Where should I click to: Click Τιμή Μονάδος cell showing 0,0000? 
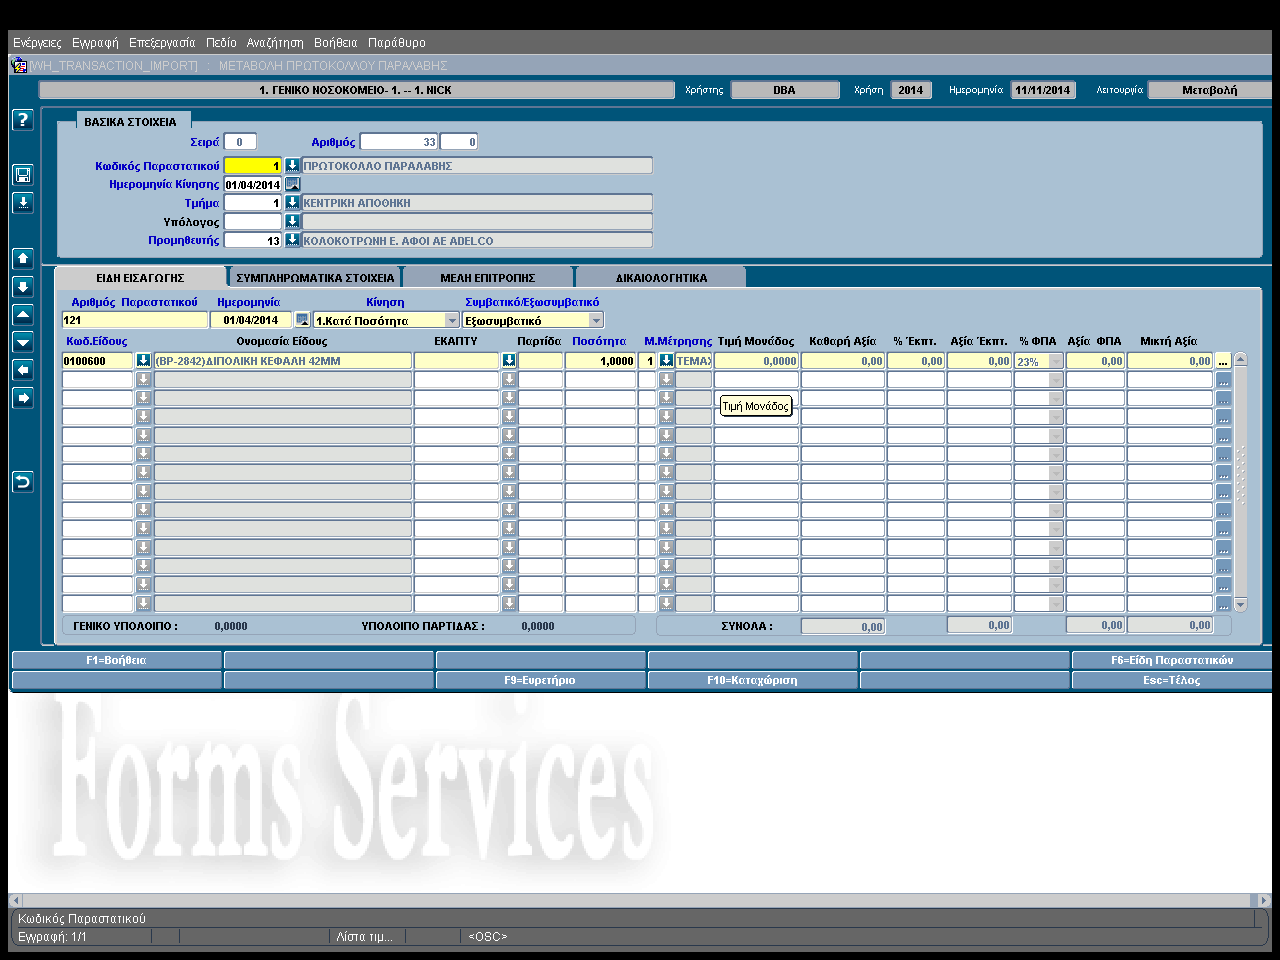point(756,361)
